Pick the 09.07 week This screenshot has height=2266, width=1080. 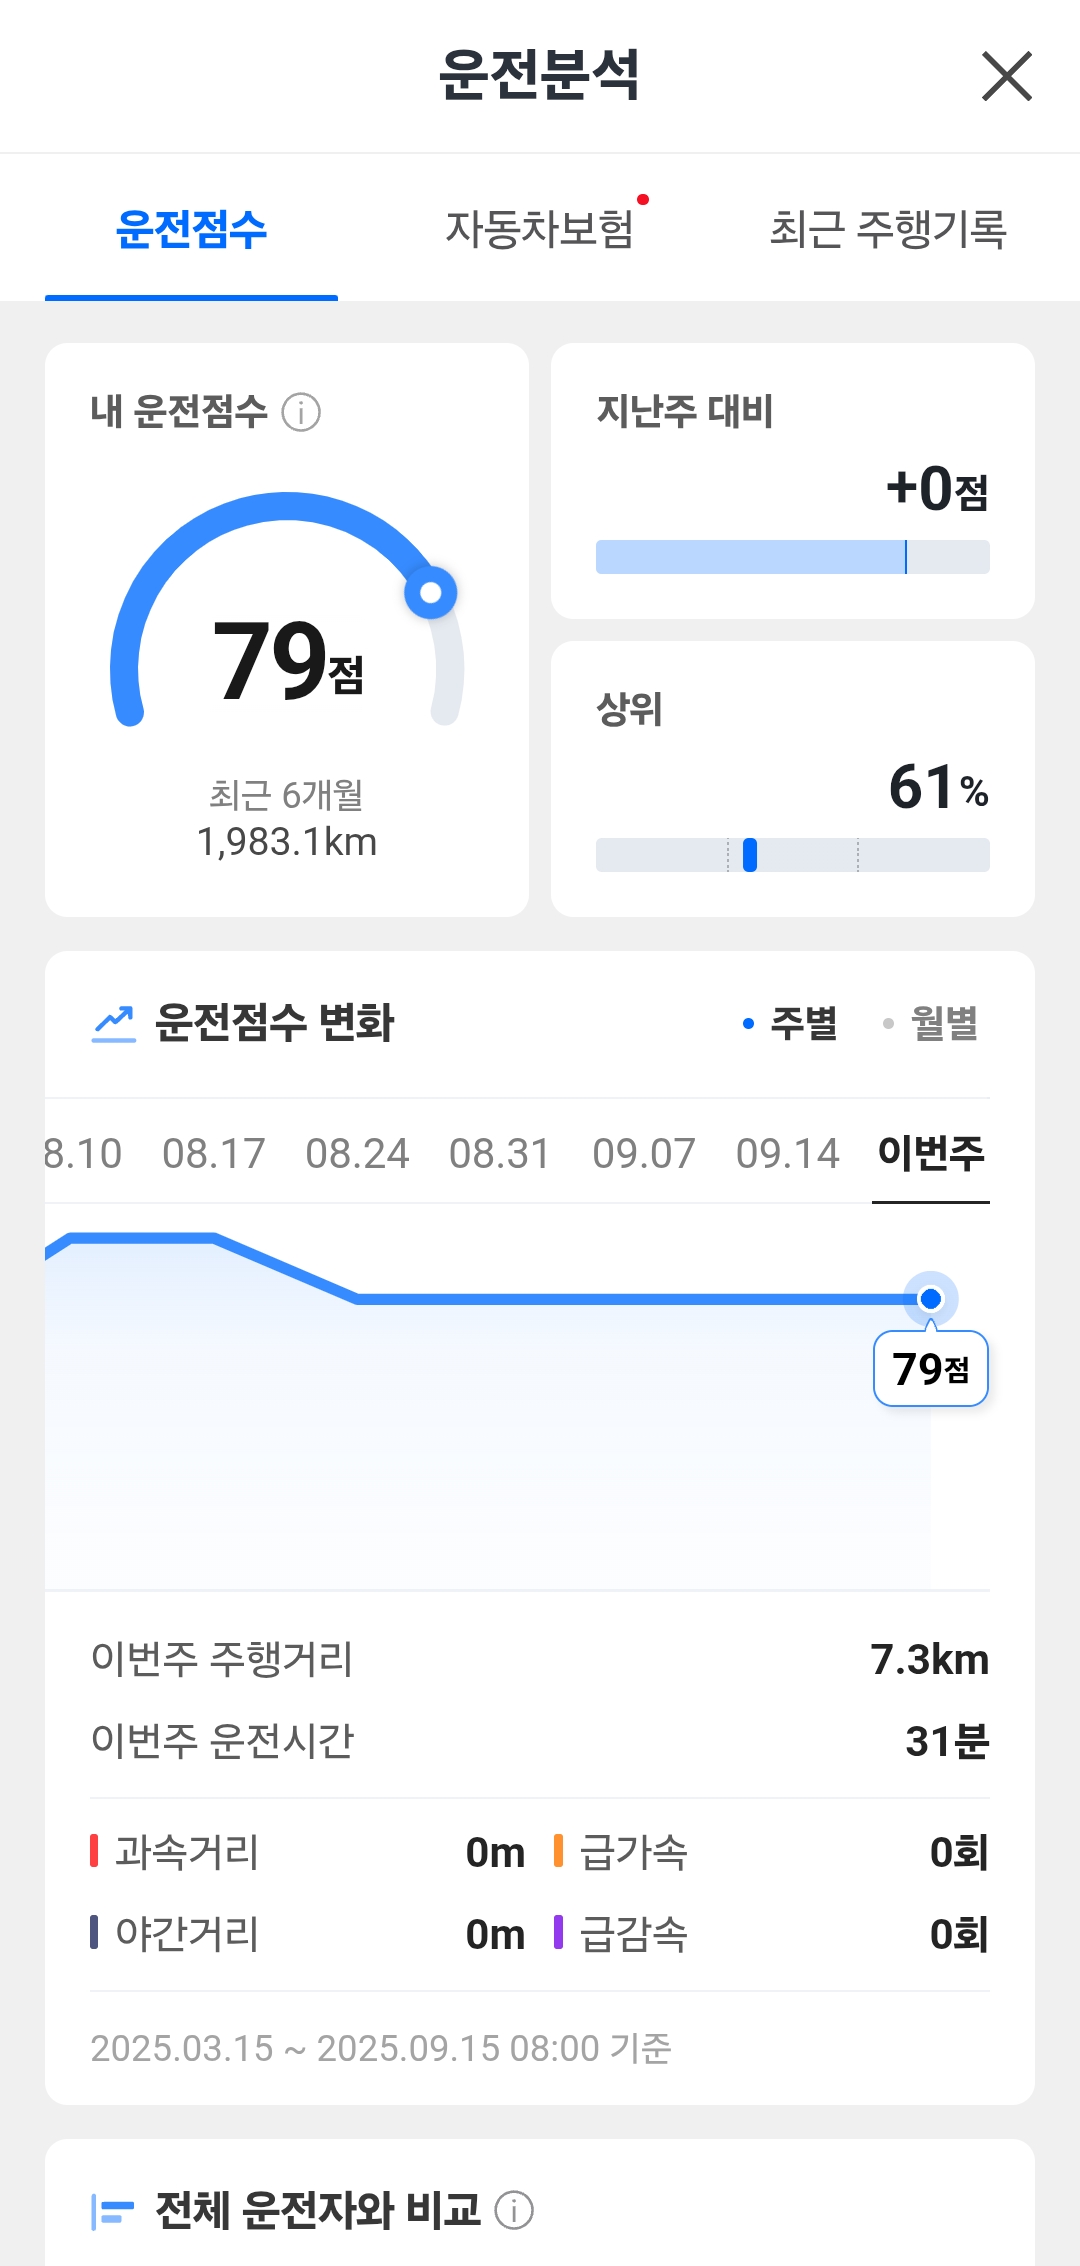(644, 1153)
